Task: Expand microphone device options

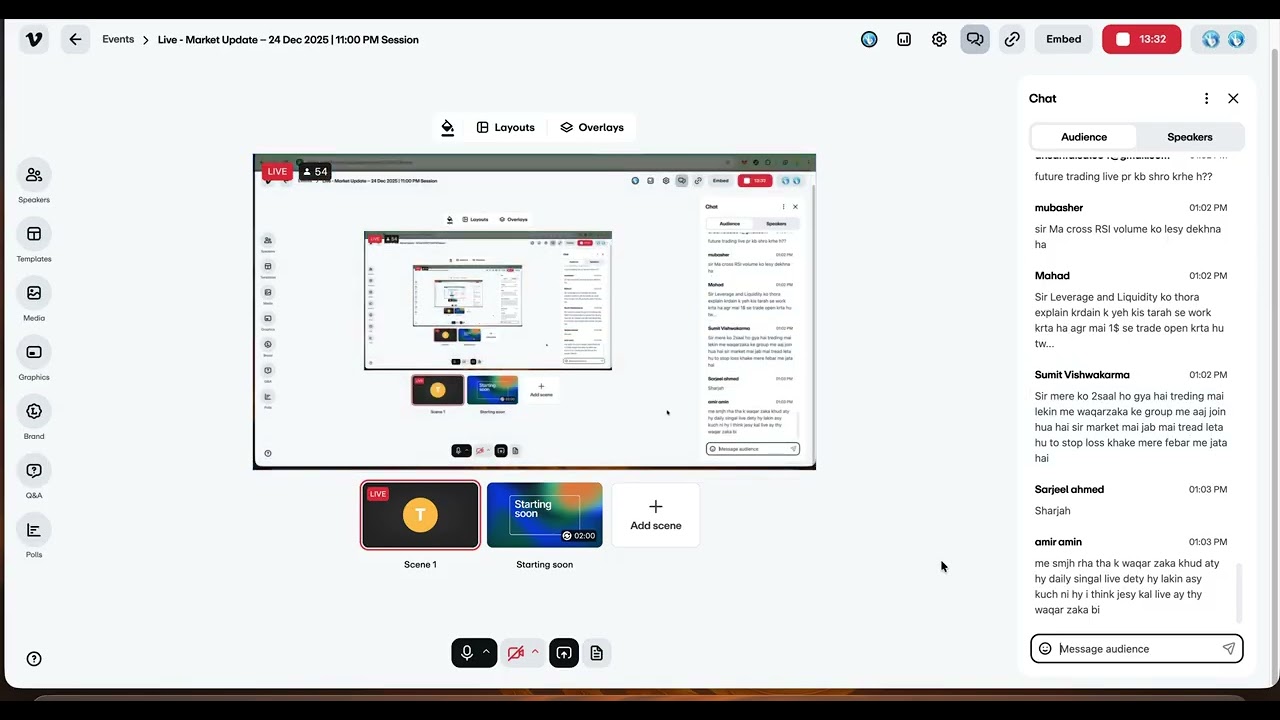Action: coord(487,652)
